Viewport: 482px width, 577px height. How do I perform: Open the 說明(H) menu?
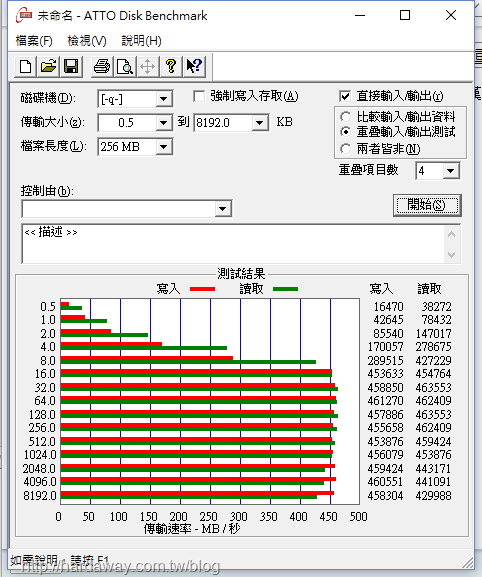tap(141, 40)
